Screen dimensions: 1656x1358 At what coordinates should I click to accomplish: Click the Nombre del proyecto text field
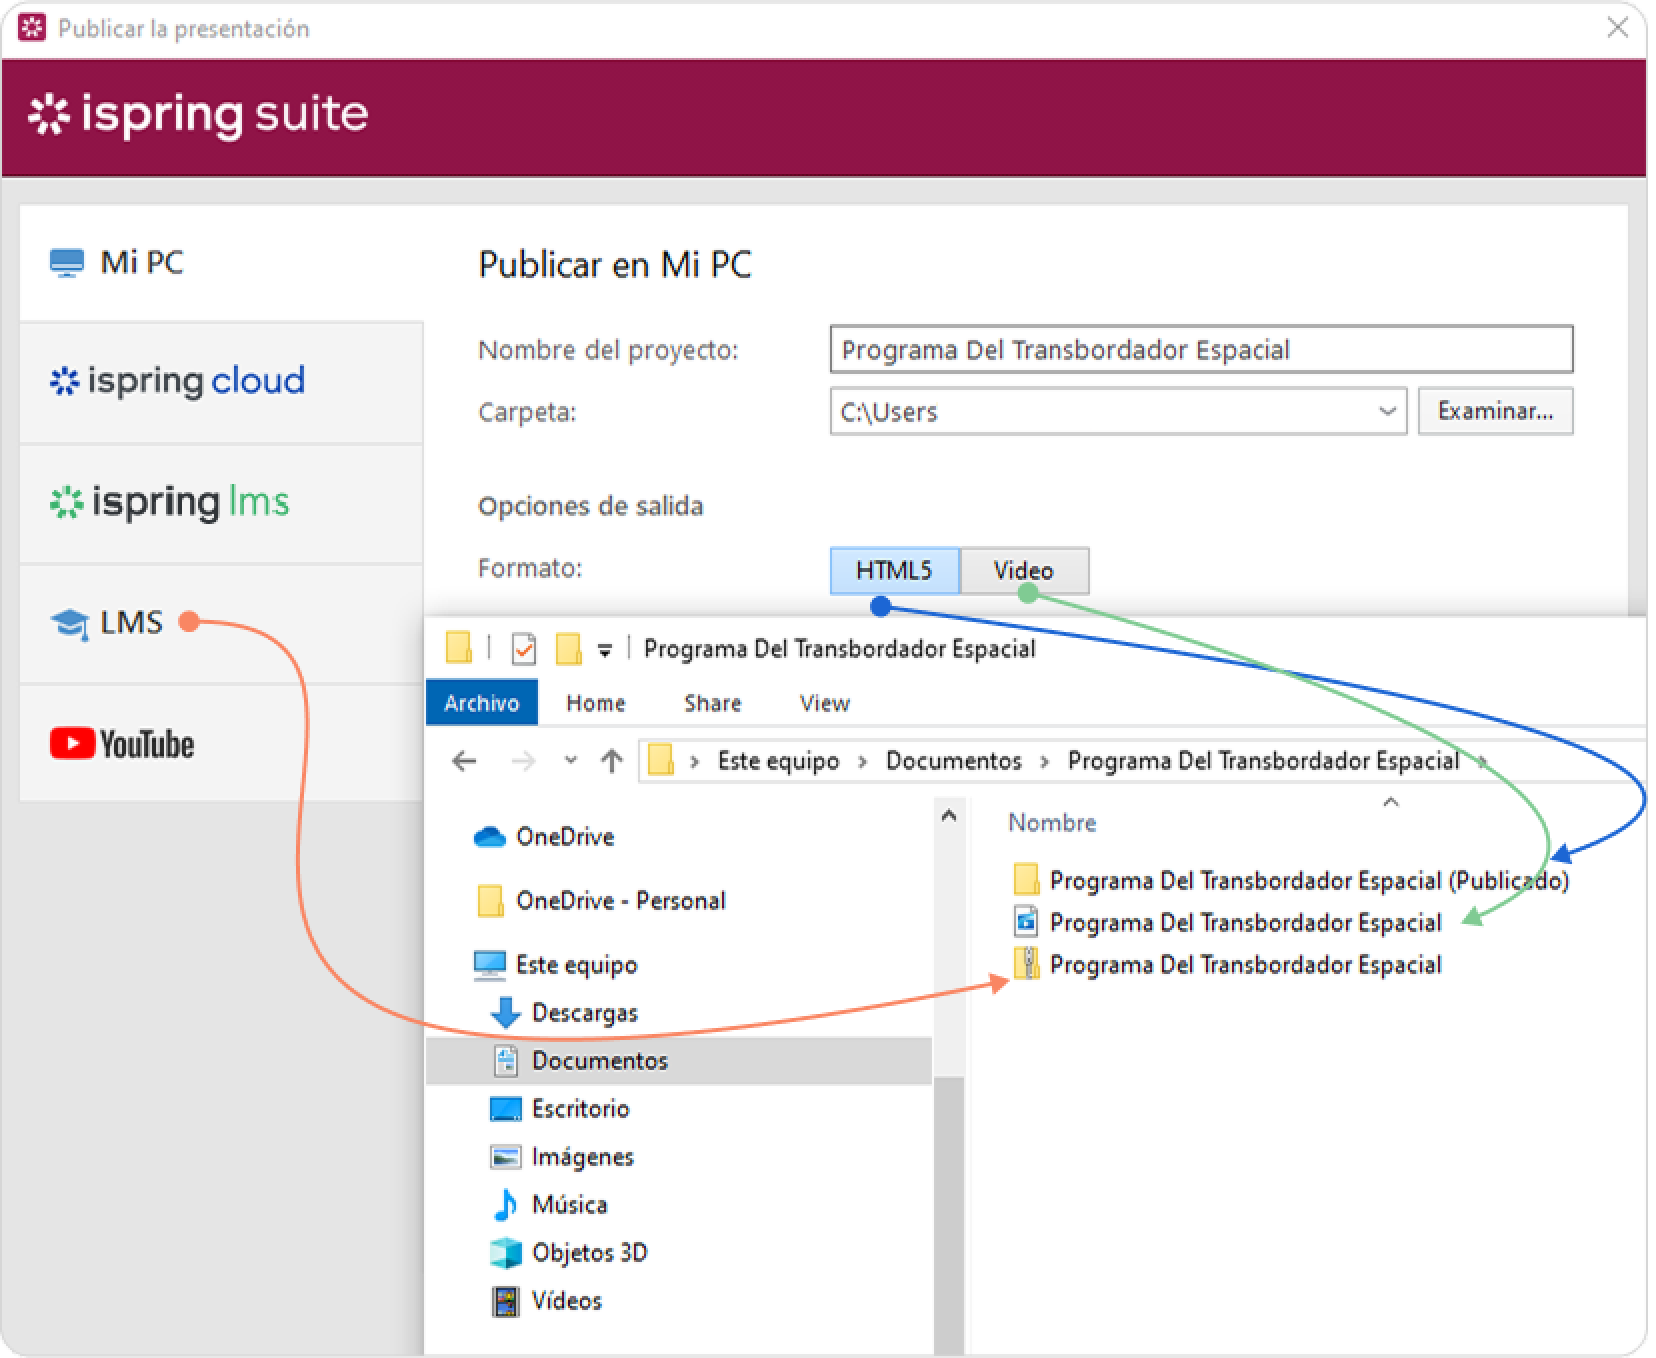tap(1200, 350)
